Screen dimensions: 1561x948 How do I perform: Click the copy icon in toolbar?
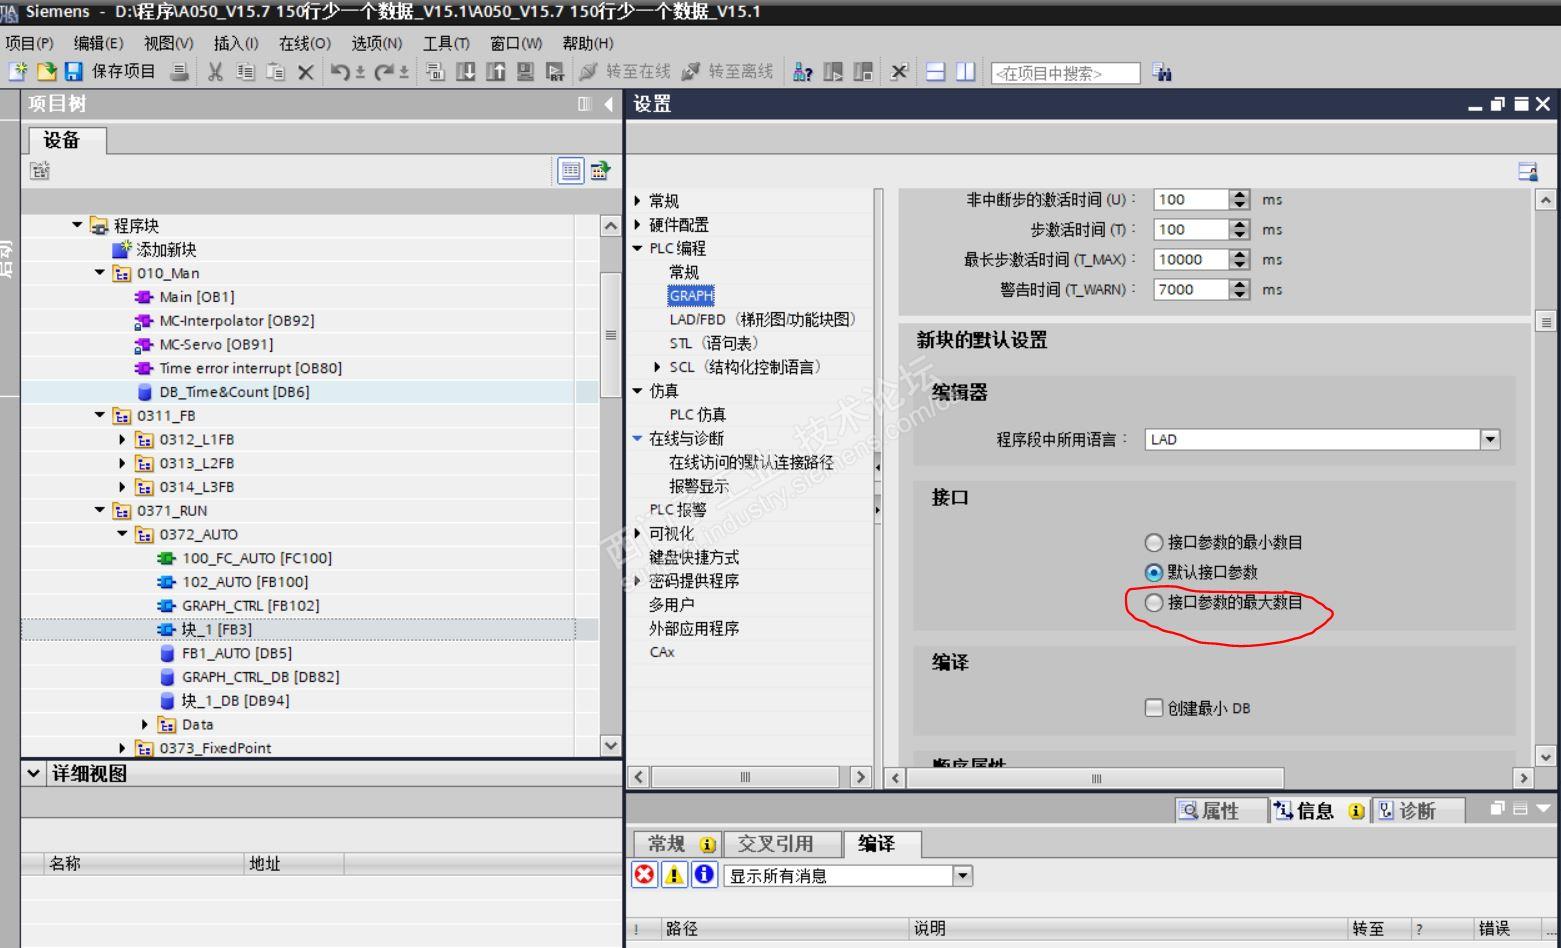point(246,72)
